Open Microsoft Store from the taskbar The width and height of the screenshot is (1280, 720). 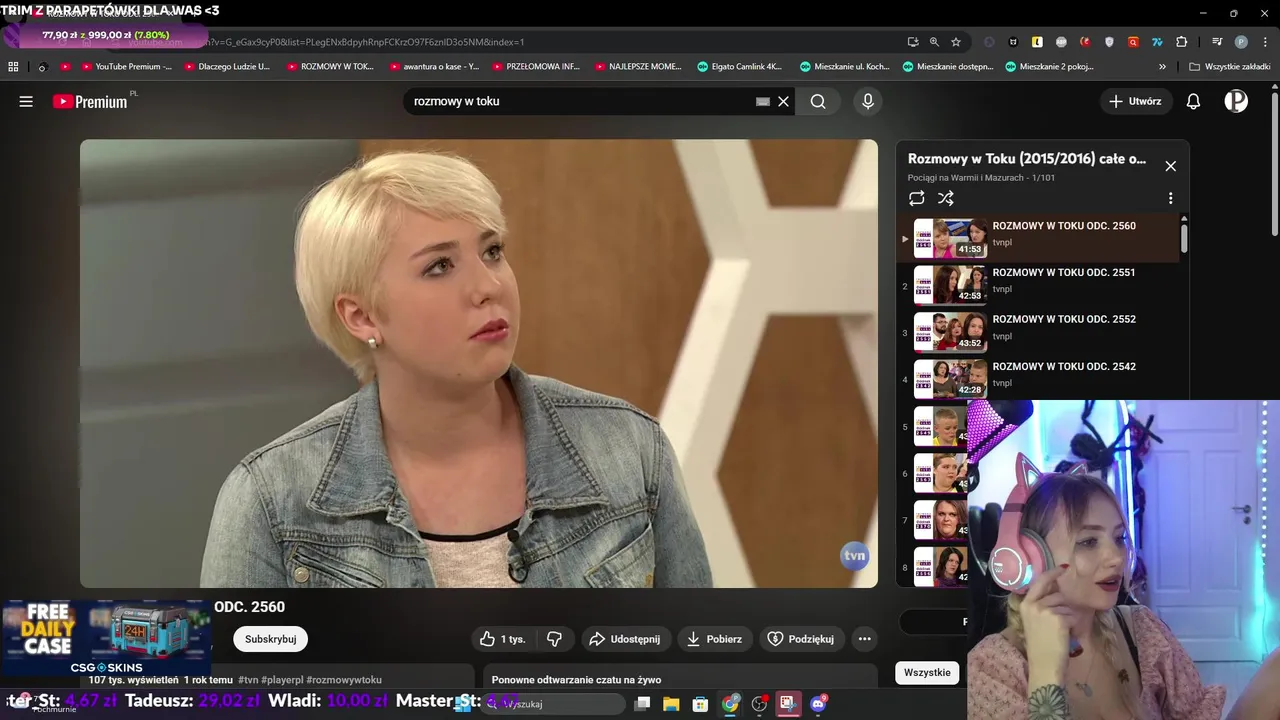pyautogui.click(x=700, y=704)
